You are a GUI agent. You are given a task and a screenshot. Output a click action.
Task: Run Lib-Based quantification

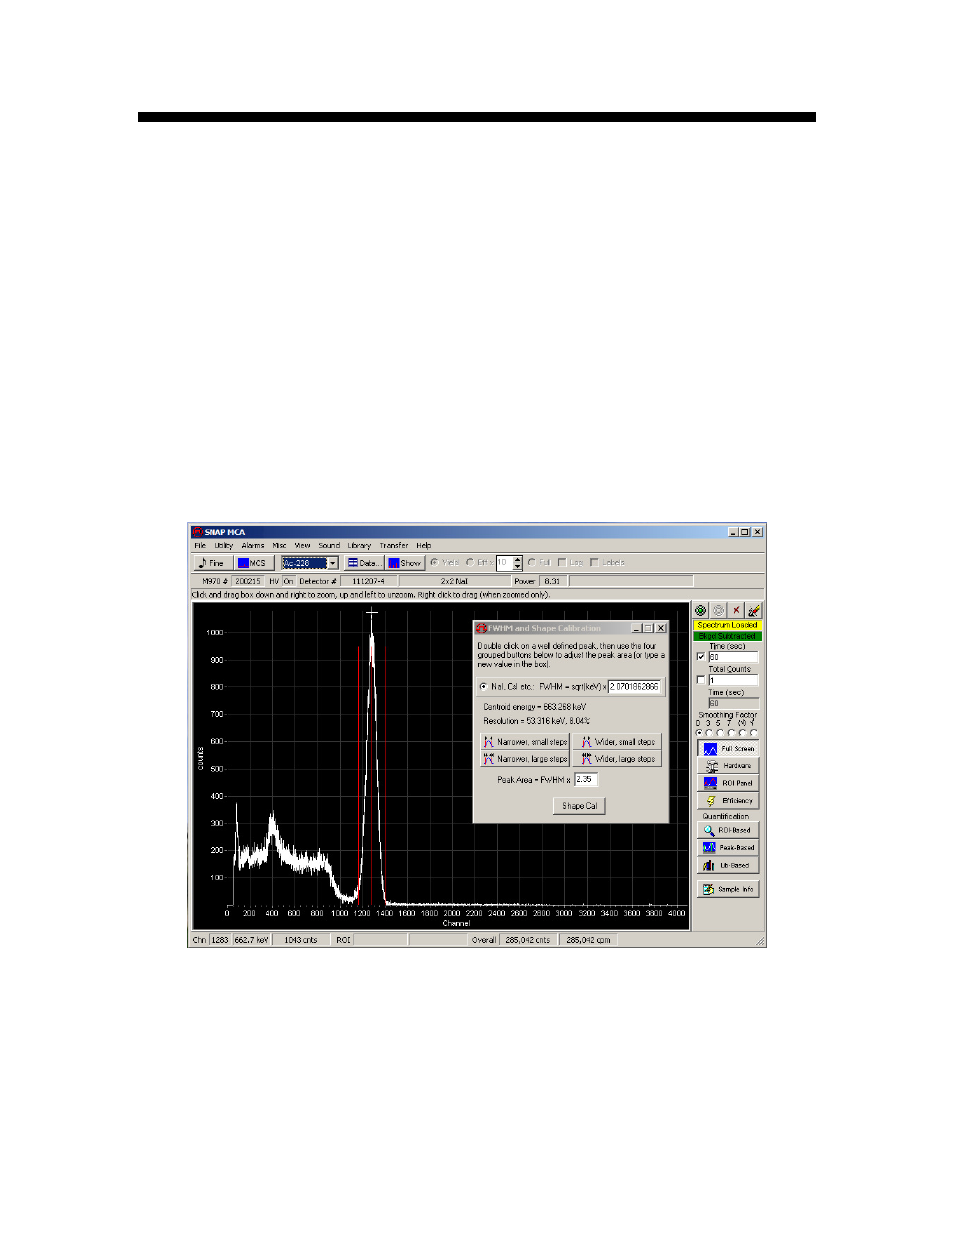[x=728, y=866]
